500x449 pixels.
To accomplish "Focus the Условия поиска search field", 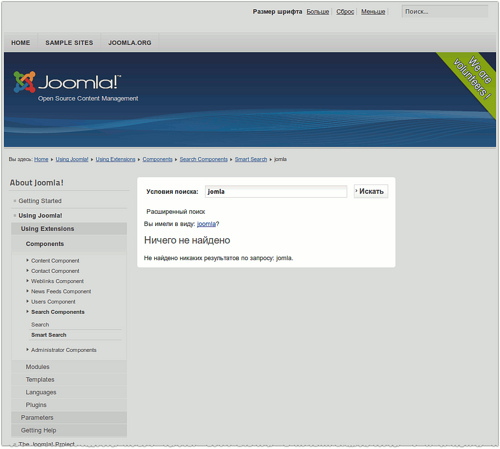I will pyautogui.click(x=276, y=192).
